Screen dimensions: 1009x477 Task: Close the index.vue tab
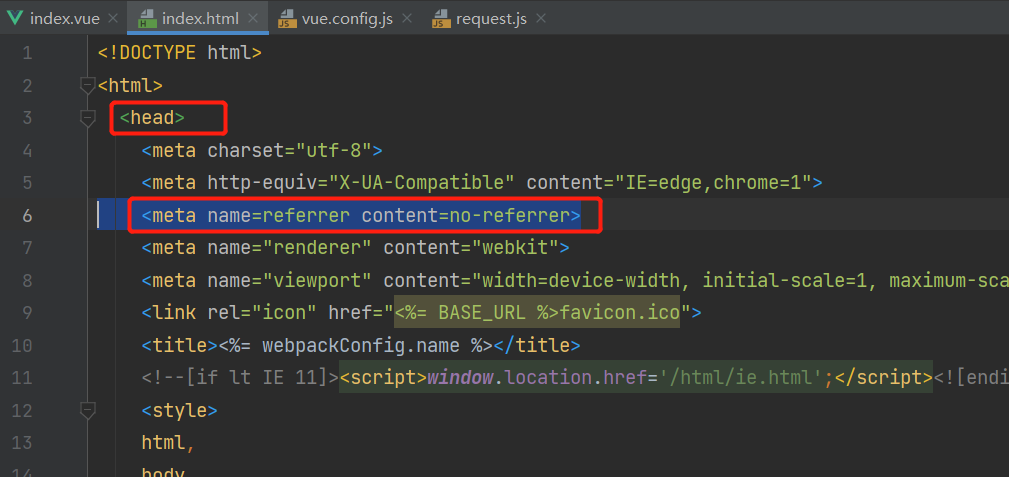[x=113, y=18]
